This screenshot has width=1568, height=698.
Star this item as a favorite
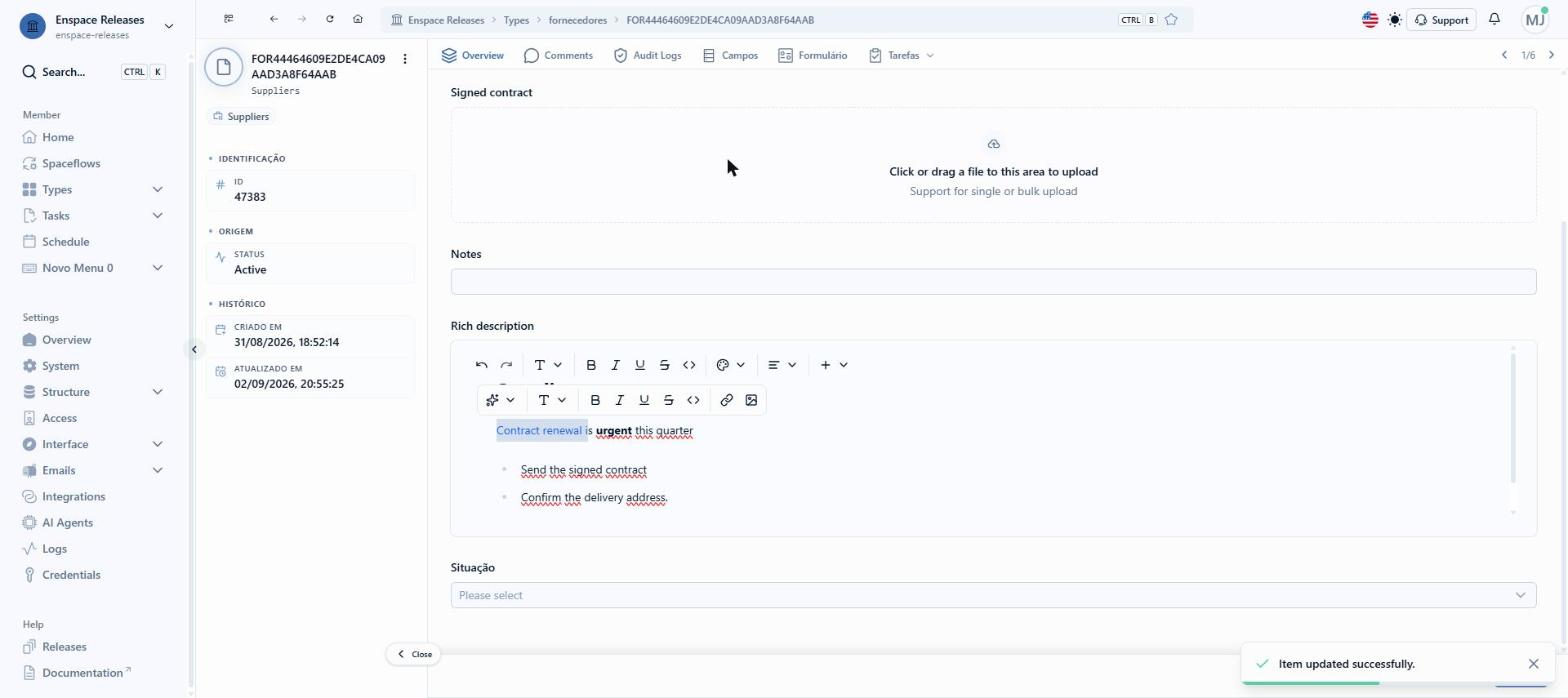coord(1171,20)
